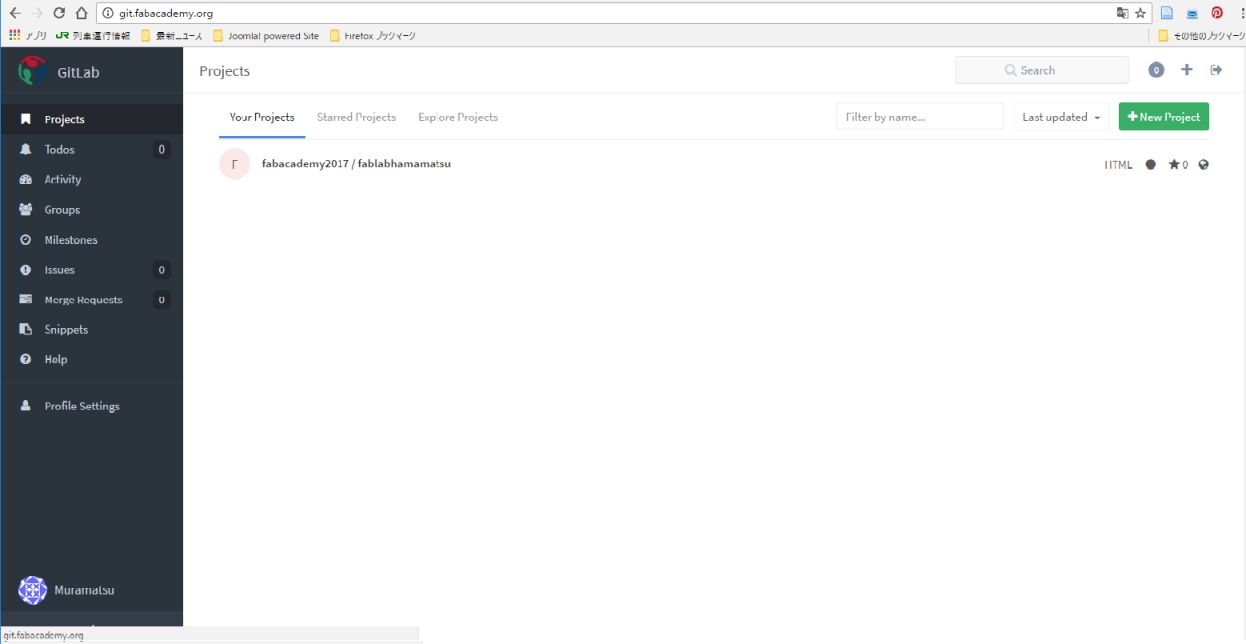Click the Snippets clipboard icon
The image size is (1246, 644).
(x=26, y=329)
